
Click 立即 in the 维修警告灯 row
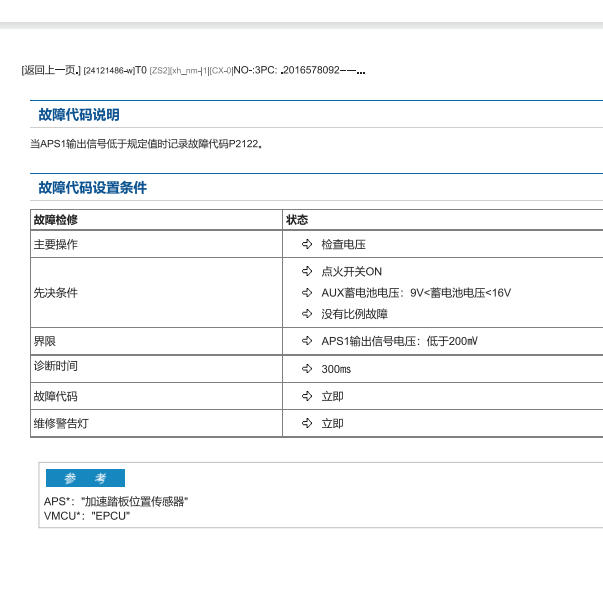coord(333,424)
